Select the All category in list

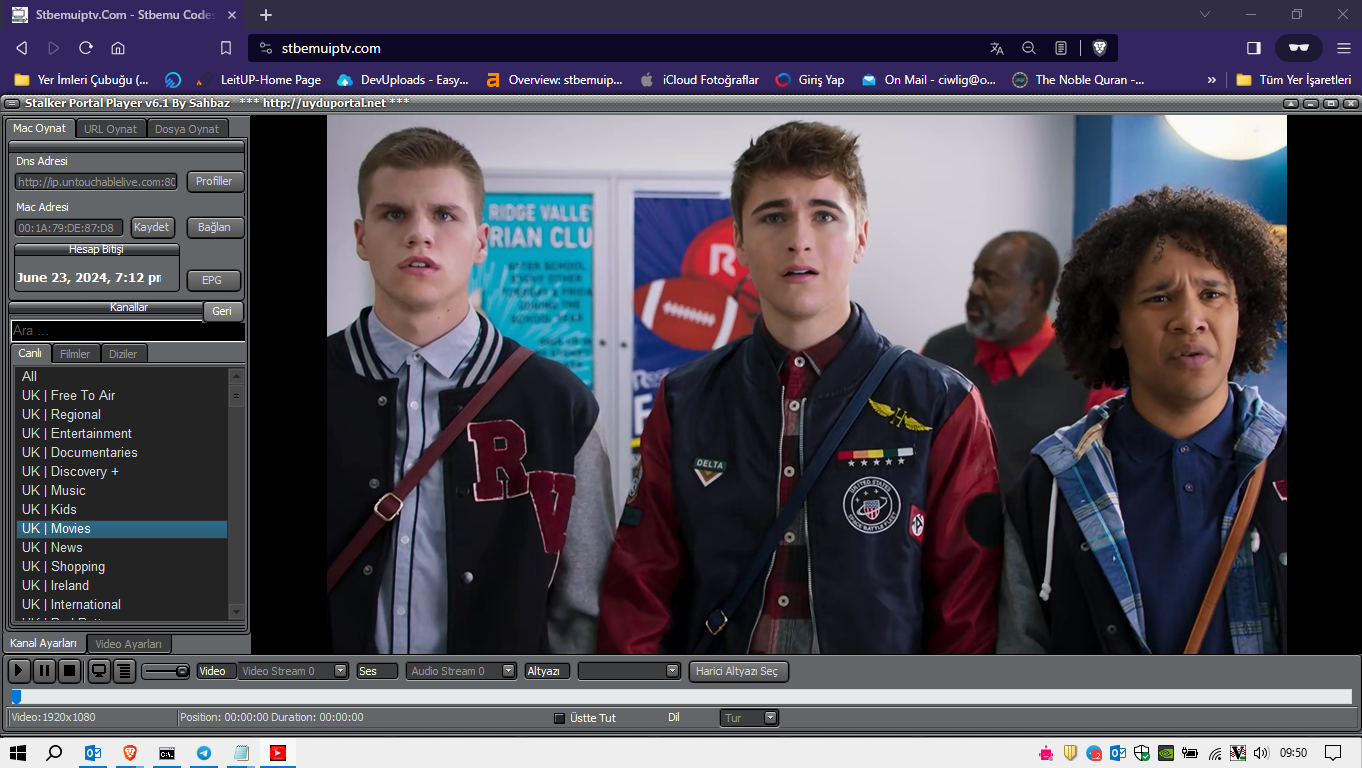click(x=122, y=376)
